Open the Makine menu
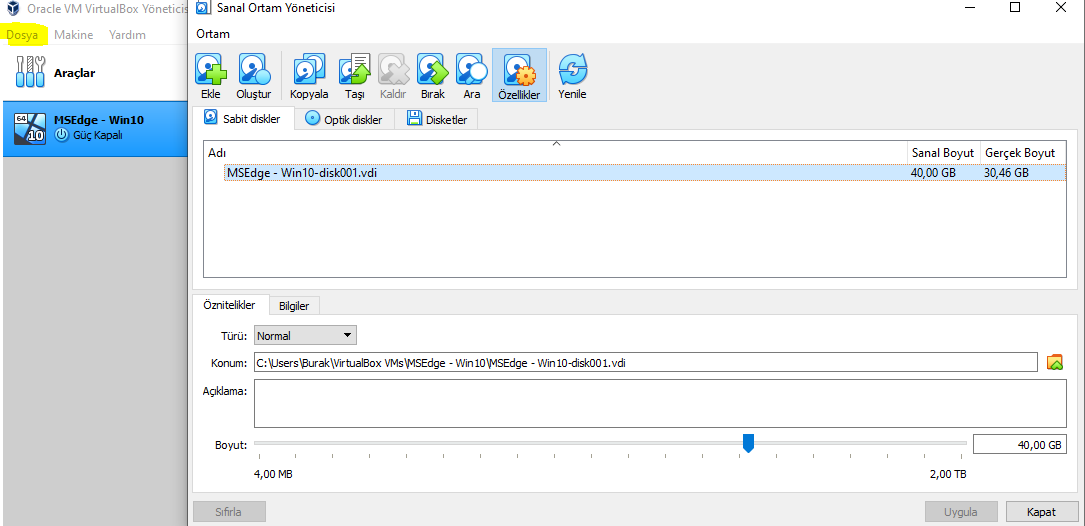This screenshot has height=526, width=1085. 73,35
